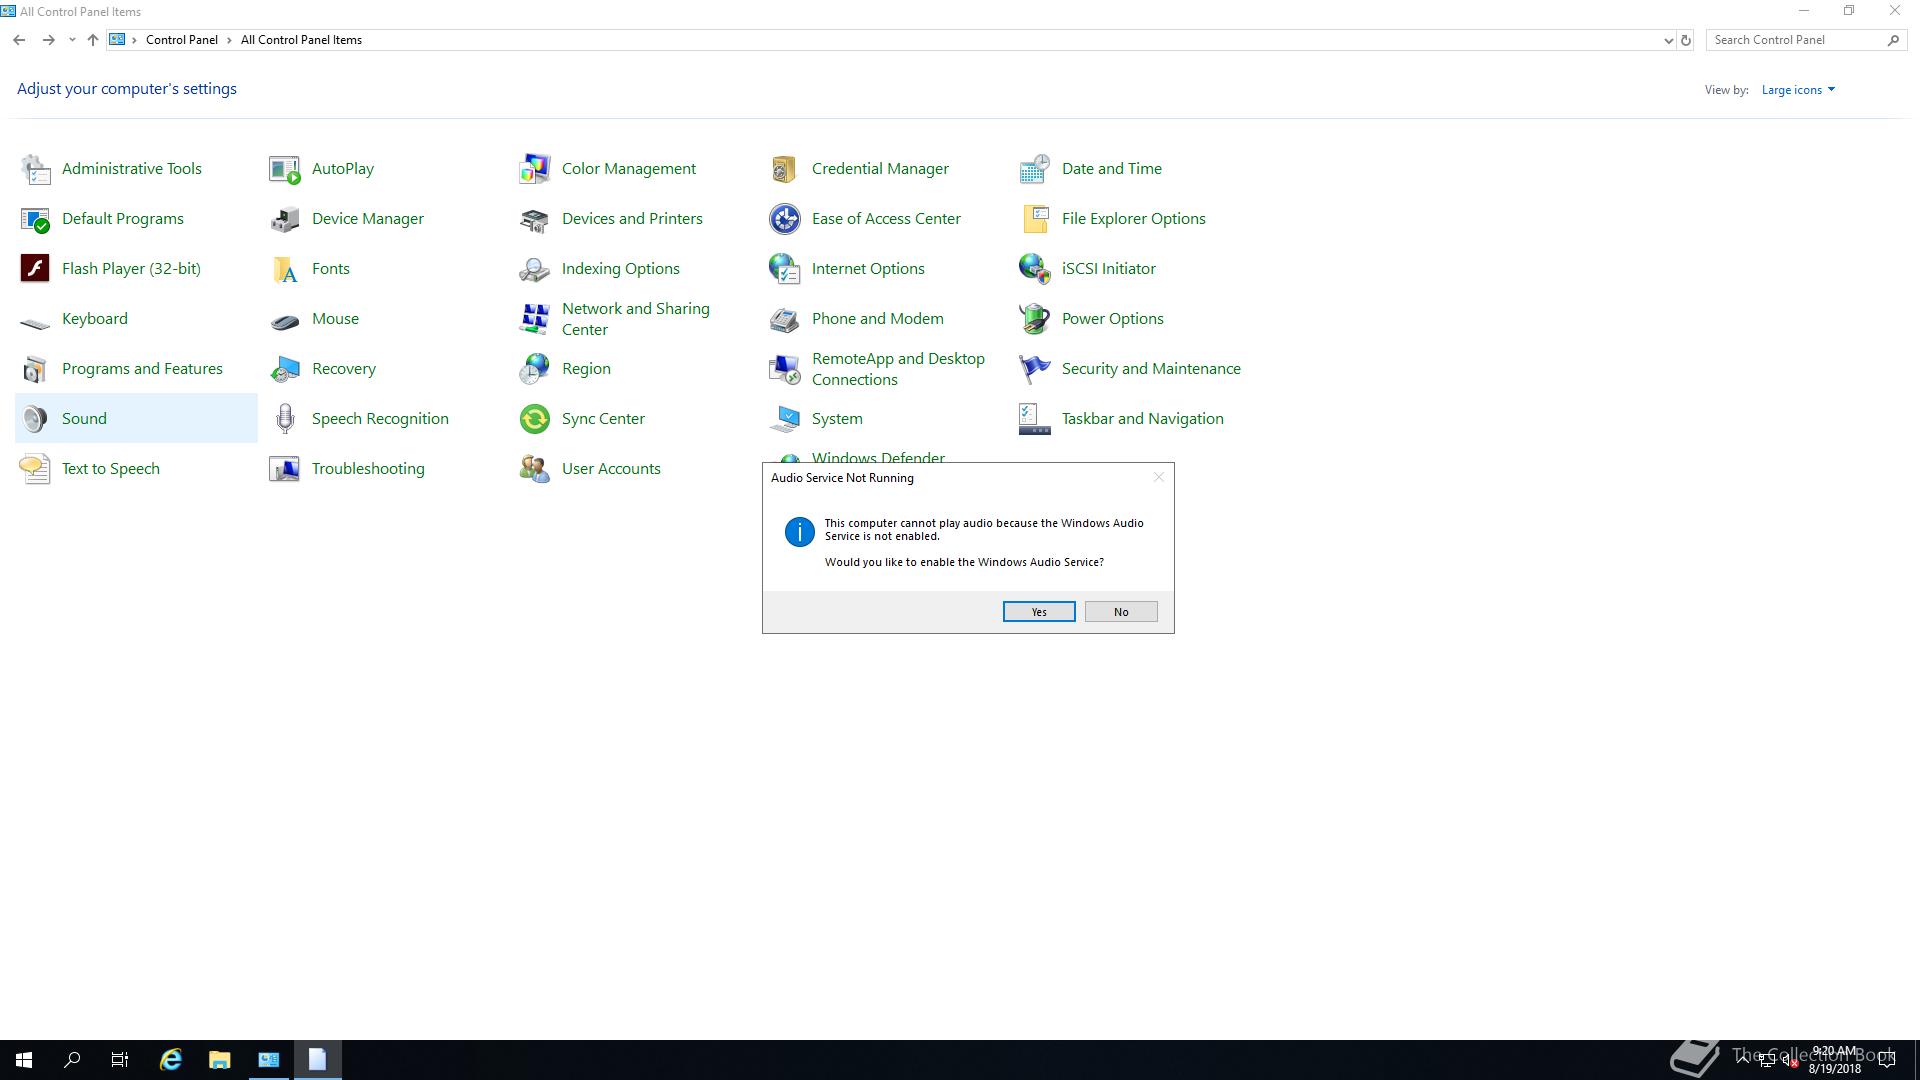Open the System link

837,419
